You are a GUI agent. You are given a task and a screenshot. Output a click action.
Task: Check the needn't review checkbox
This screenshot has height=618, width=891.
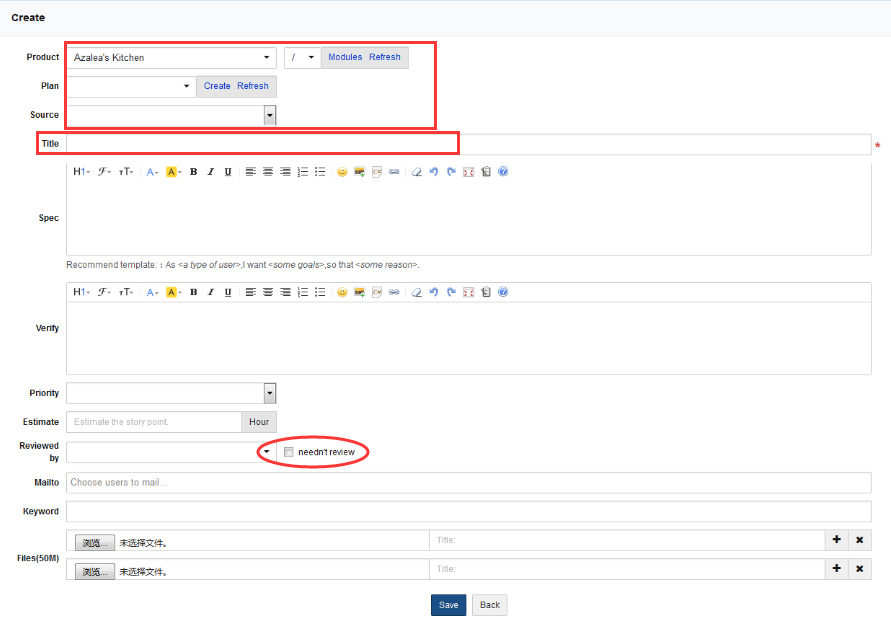point(288,452)
